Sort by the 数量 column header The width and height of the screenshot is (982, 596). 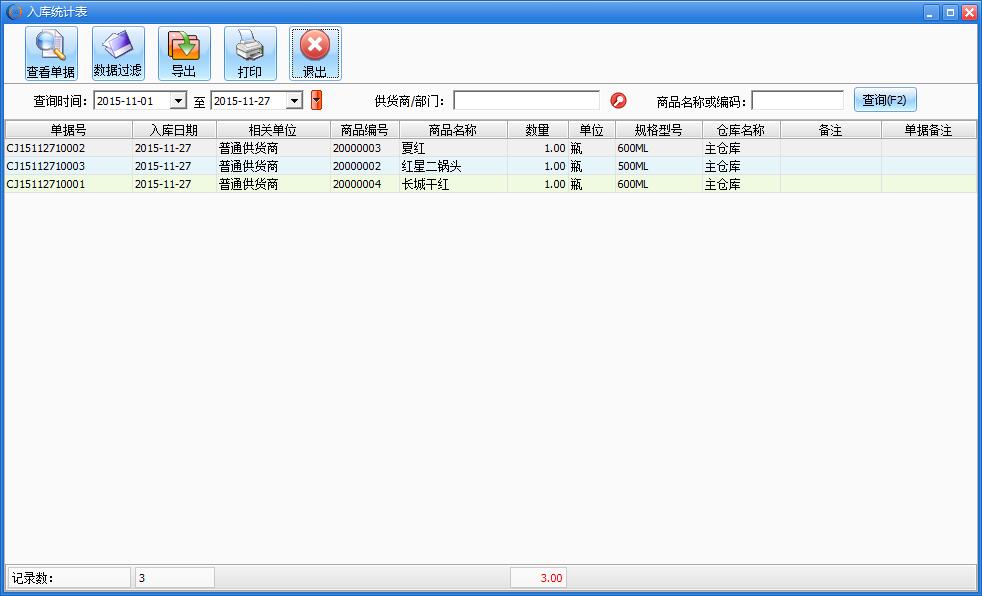(x=538, y=130)
